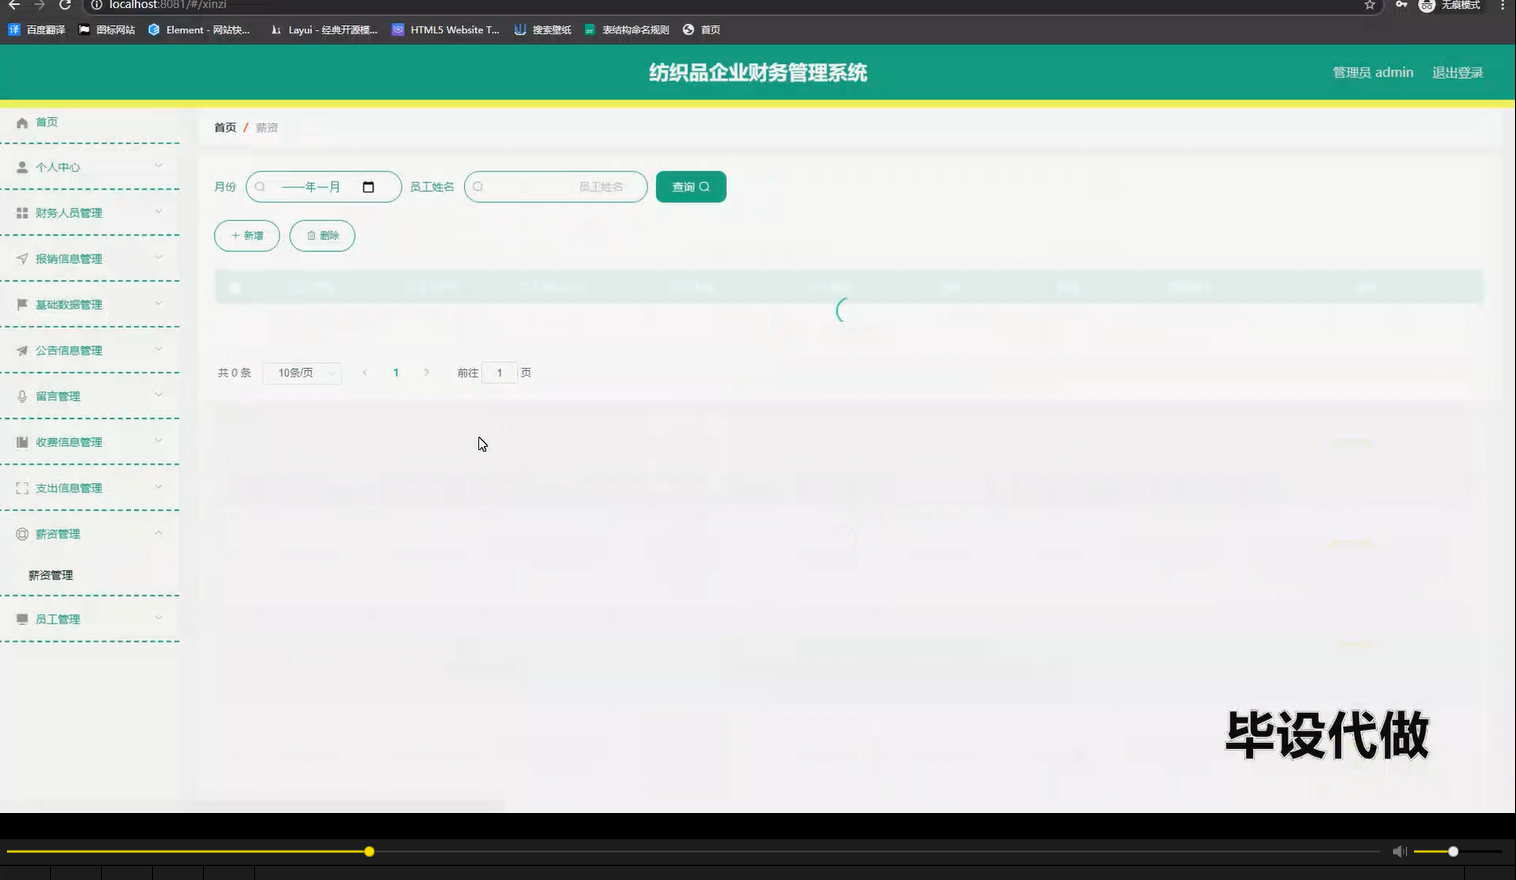The width and height of the screenshot is (1516, 880).
Task: Select 公告信息管理 in the sidebar menu
Action: (67, 350)
